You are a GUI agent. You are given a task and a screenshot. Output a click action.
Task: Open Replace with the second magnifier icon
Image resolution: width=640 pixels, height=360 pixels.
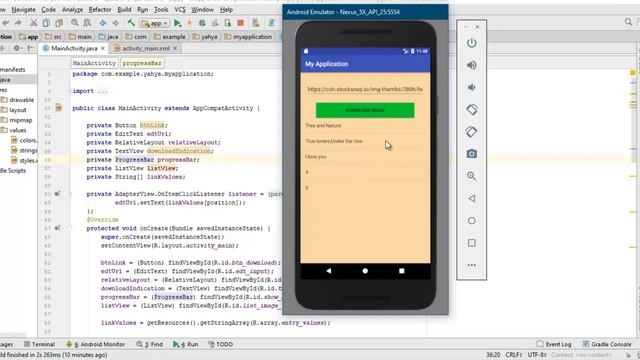[87, 23]
